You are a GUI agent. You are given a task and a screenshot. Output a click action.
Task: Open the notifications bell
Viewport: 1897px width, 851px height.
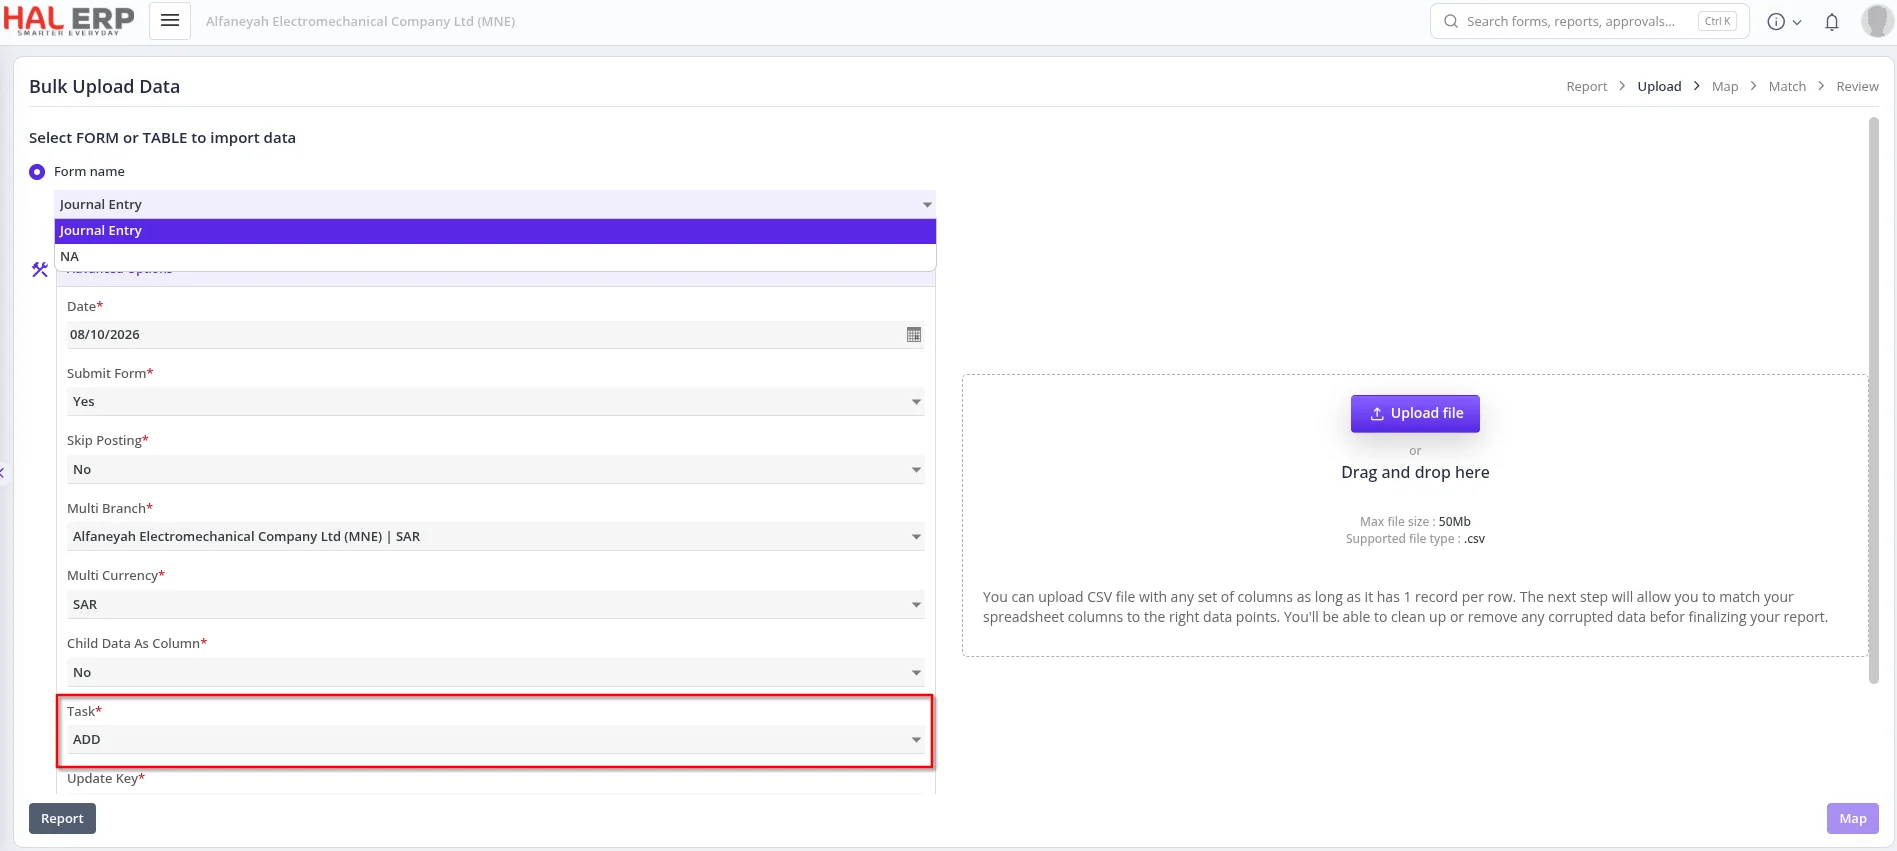tap(1832, 22)
